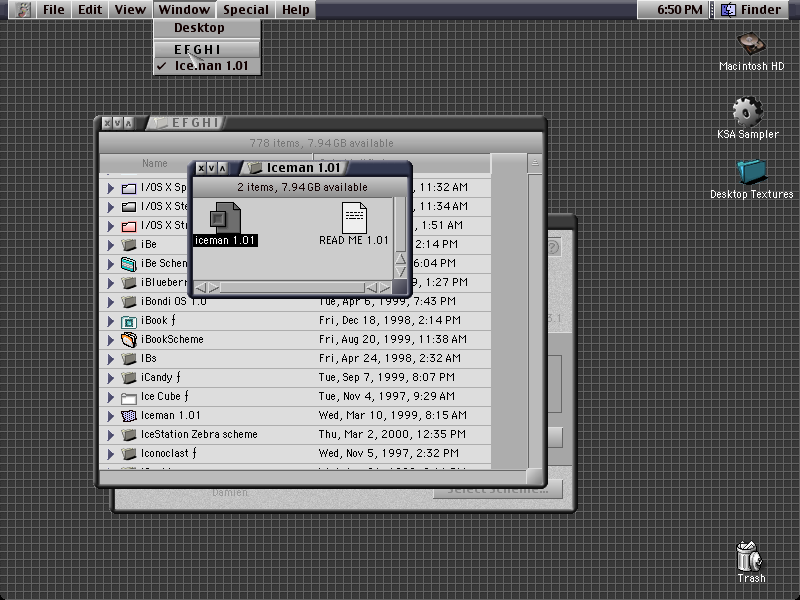Choose EFGHI in the Window menu

tap(207, 49)
